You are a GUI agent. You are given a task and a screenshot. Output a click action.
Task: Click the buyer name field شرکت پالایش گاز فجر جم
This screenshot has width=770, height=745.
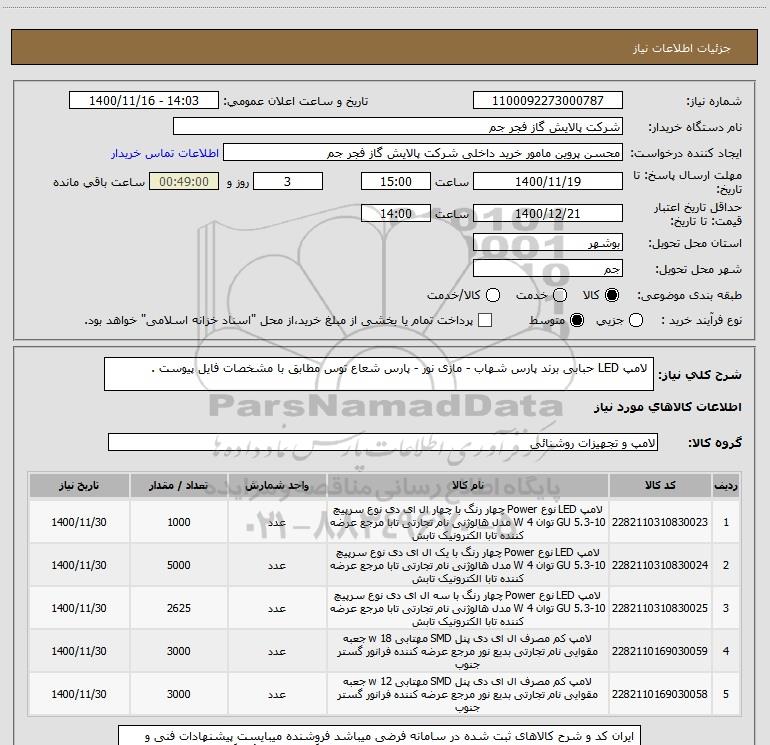pos(398,127)
